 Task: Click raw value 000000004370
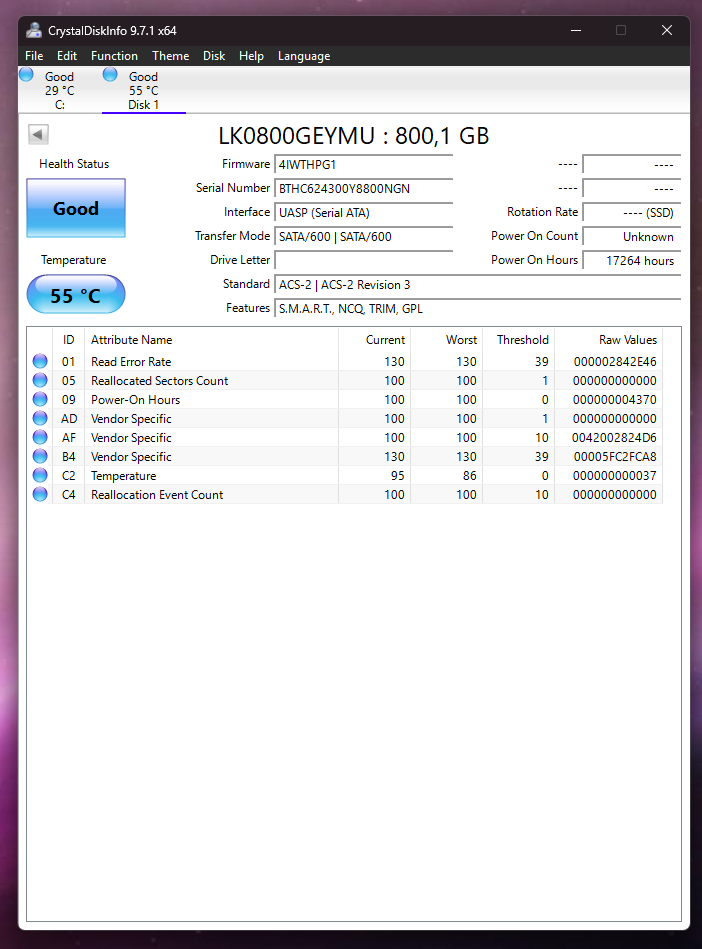coord(615,399)
